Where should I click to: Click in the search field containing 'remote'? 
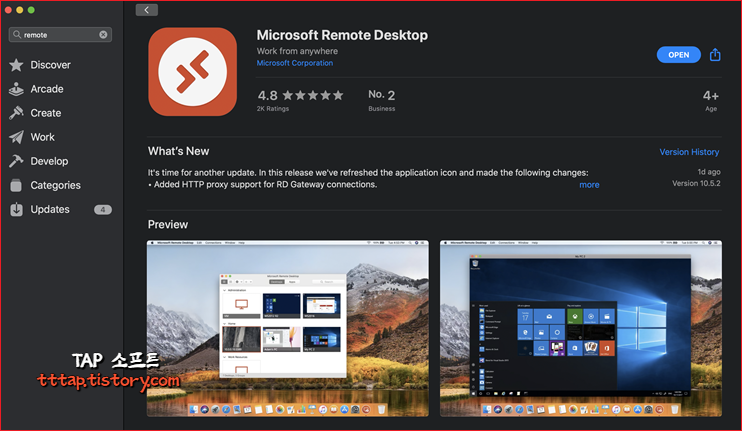(60, 35)
